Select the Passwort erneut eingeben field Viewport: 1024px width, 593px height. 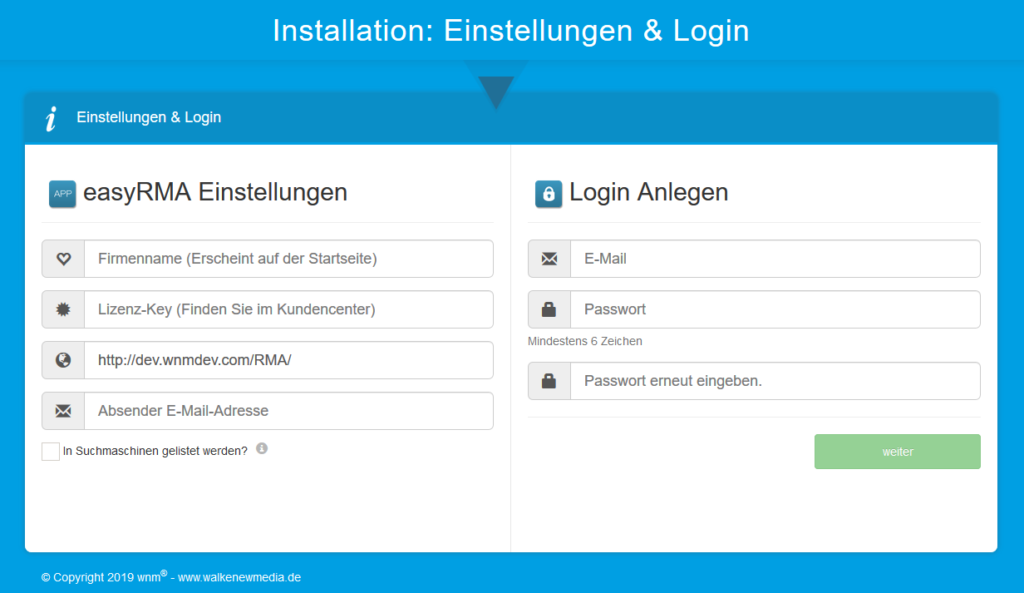pos(775,381)
